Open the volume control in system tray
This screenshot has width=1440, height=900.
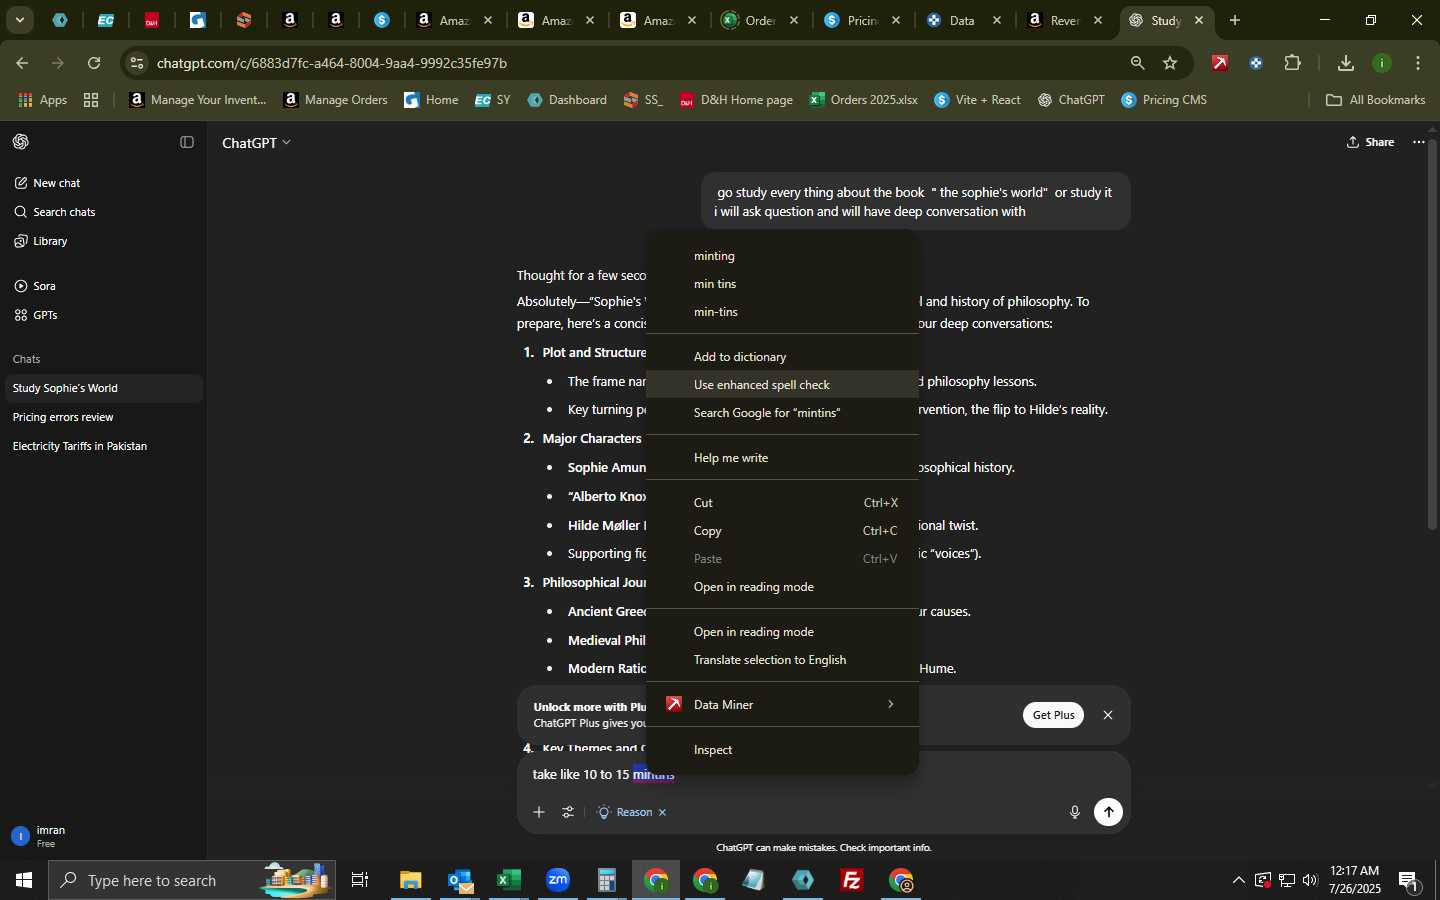coord(1310,880)
